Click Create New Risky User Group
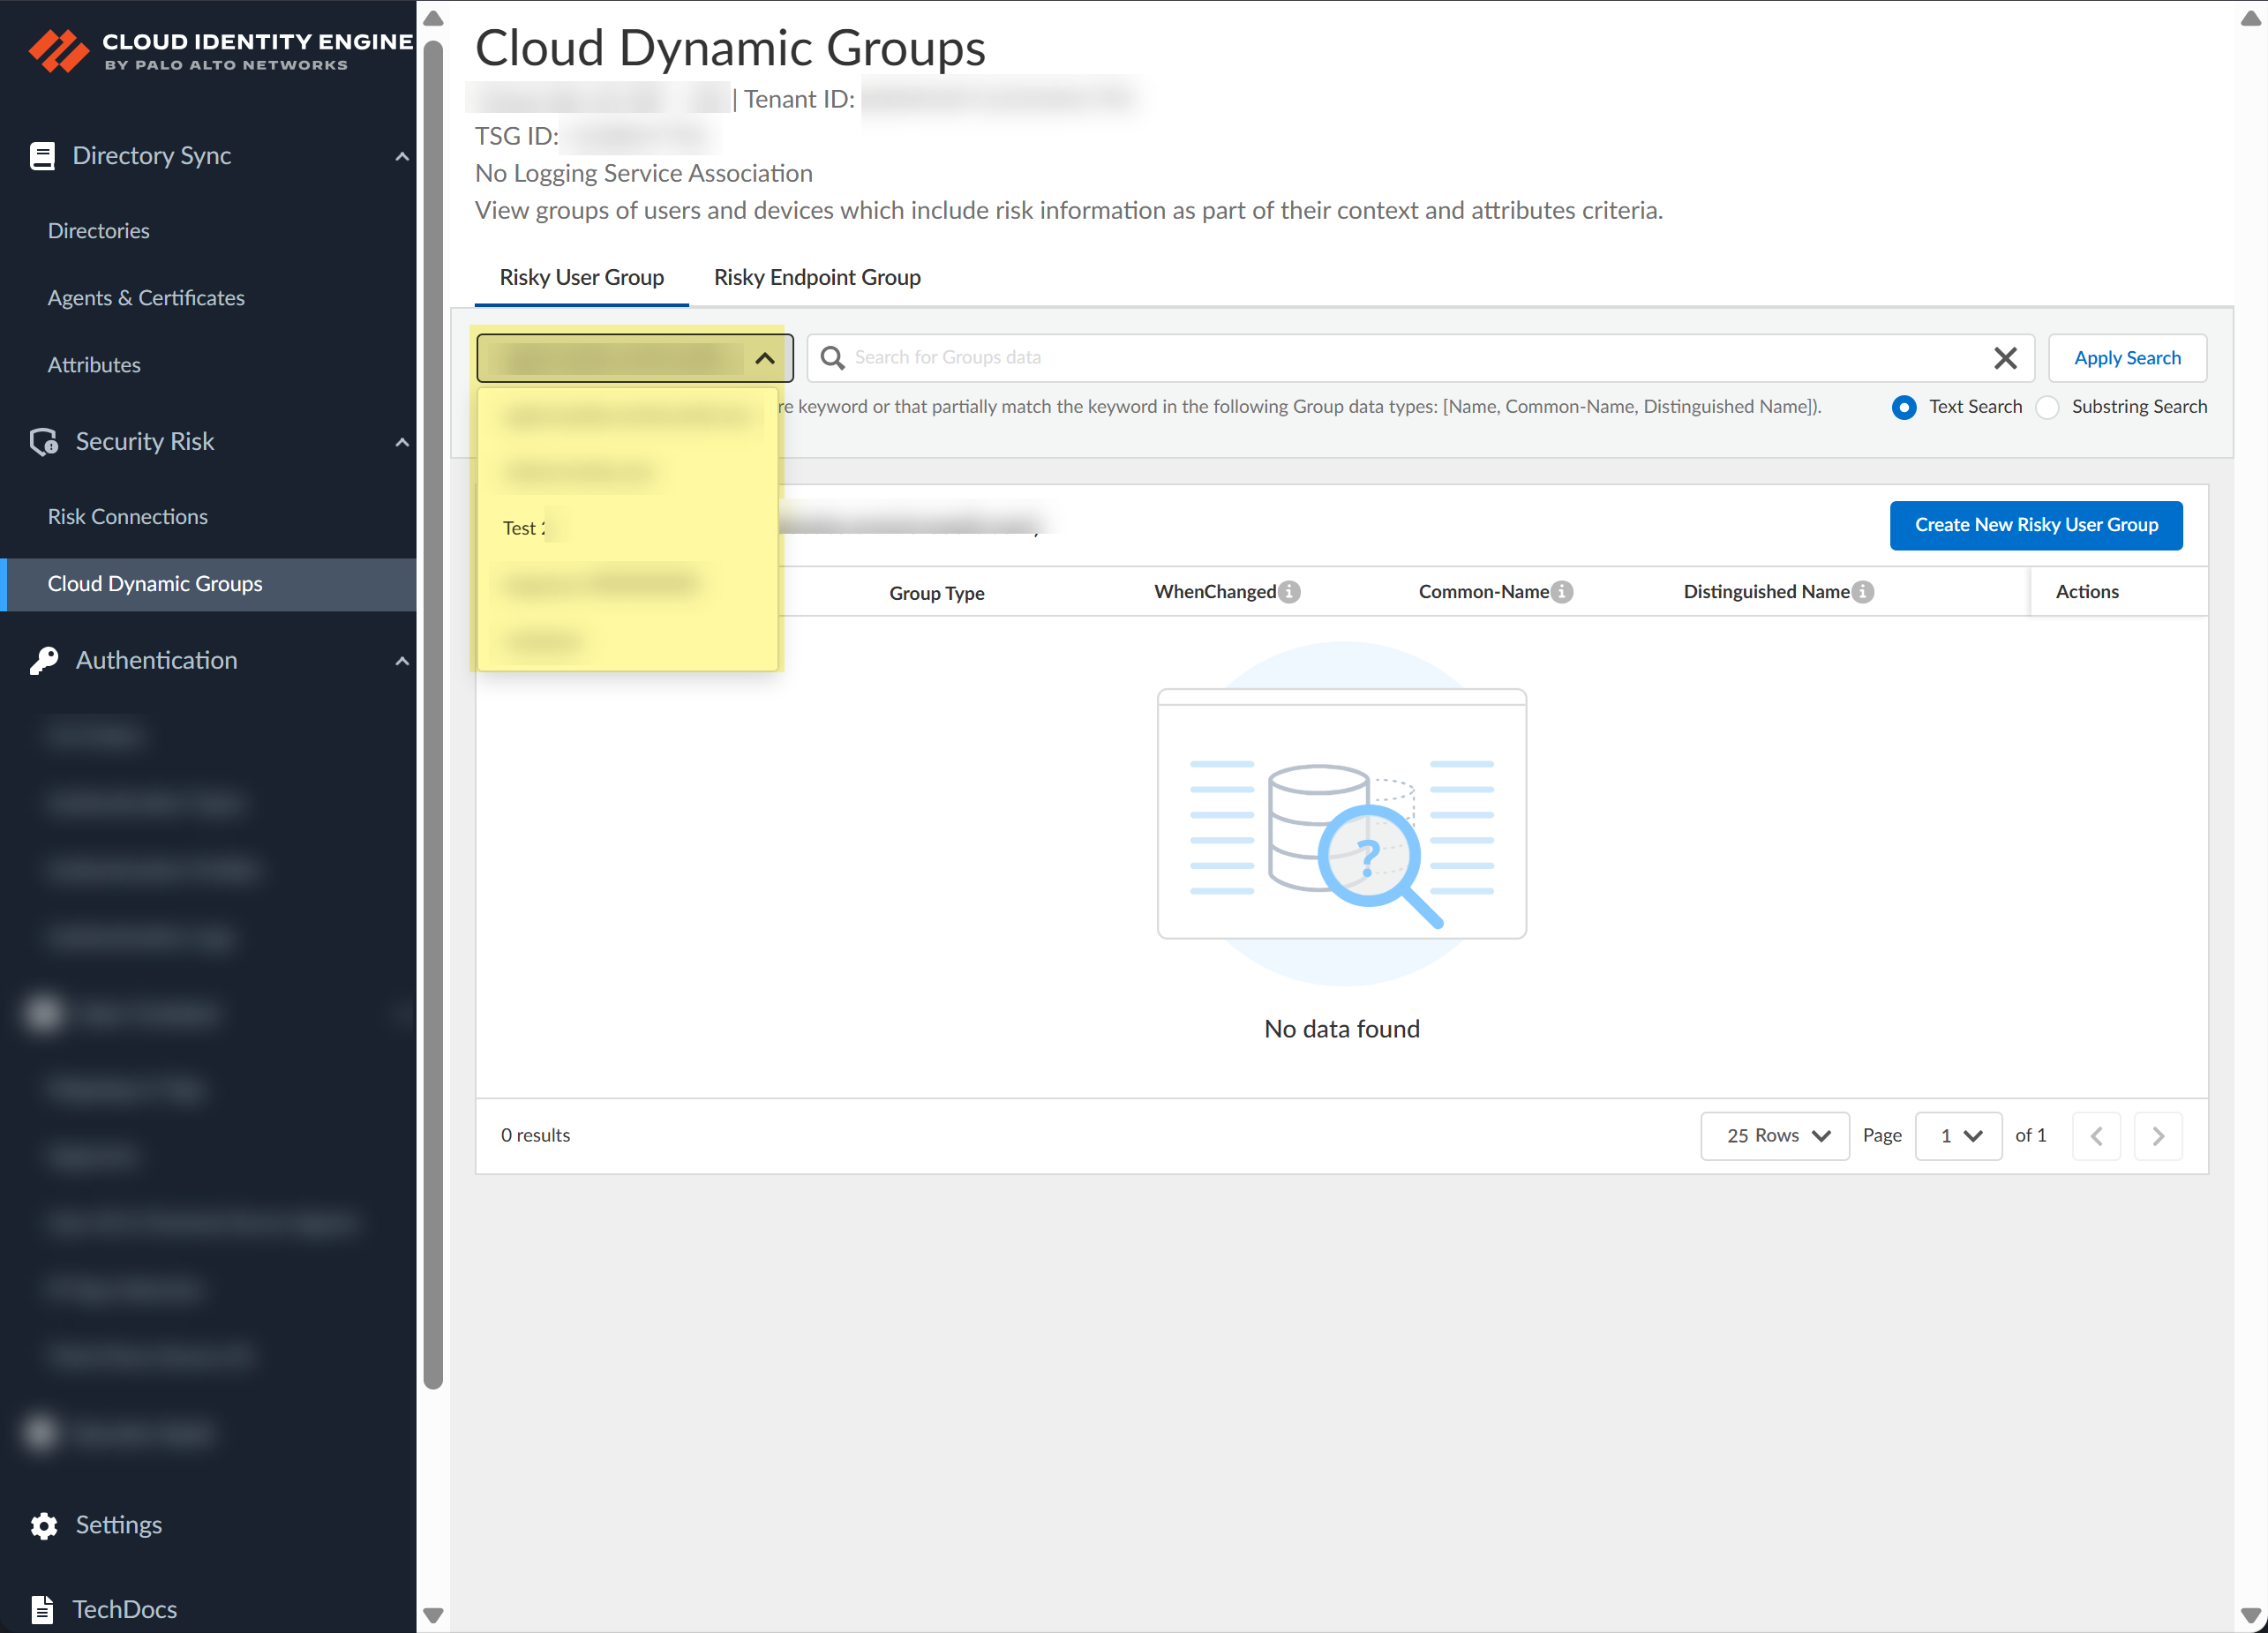2268x1633 pixels. click(x=2035, y=525)
